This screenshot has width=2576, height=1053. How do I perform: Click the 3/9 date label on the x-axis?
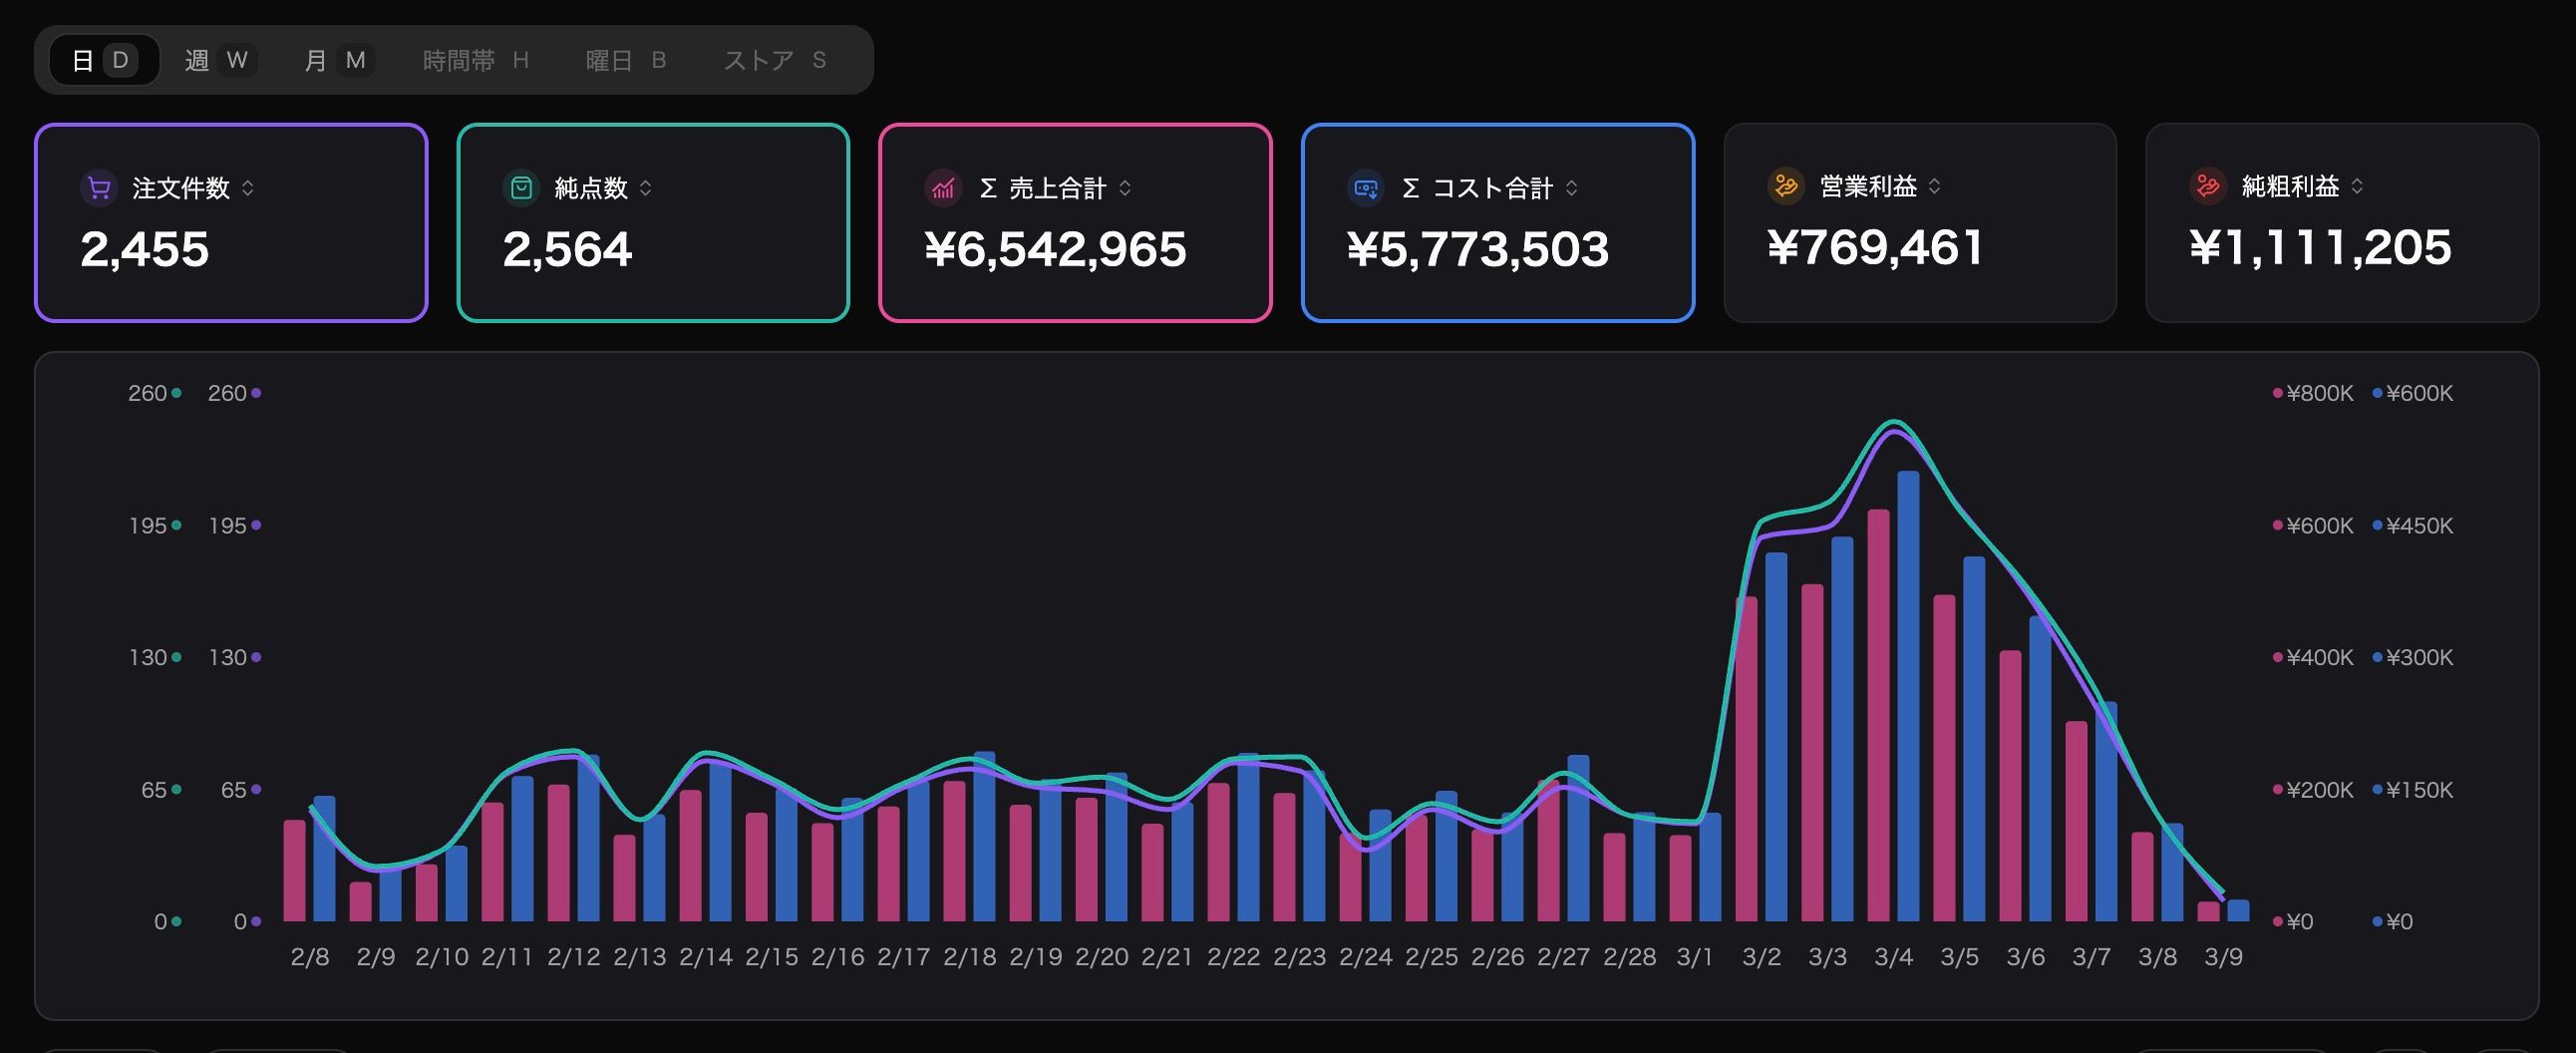2223,957
